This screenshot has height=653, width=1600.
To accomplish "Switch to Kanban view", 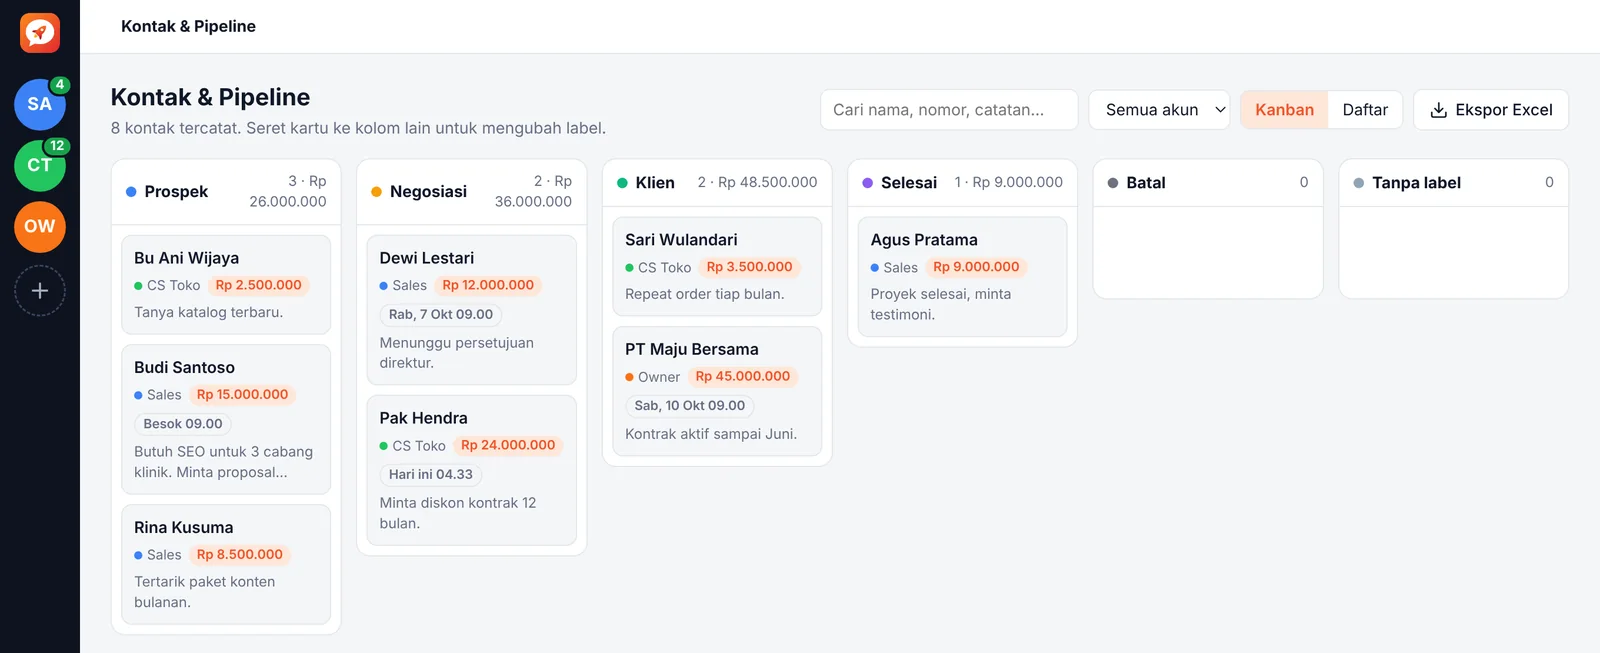I will click(x=1284, y=110).
